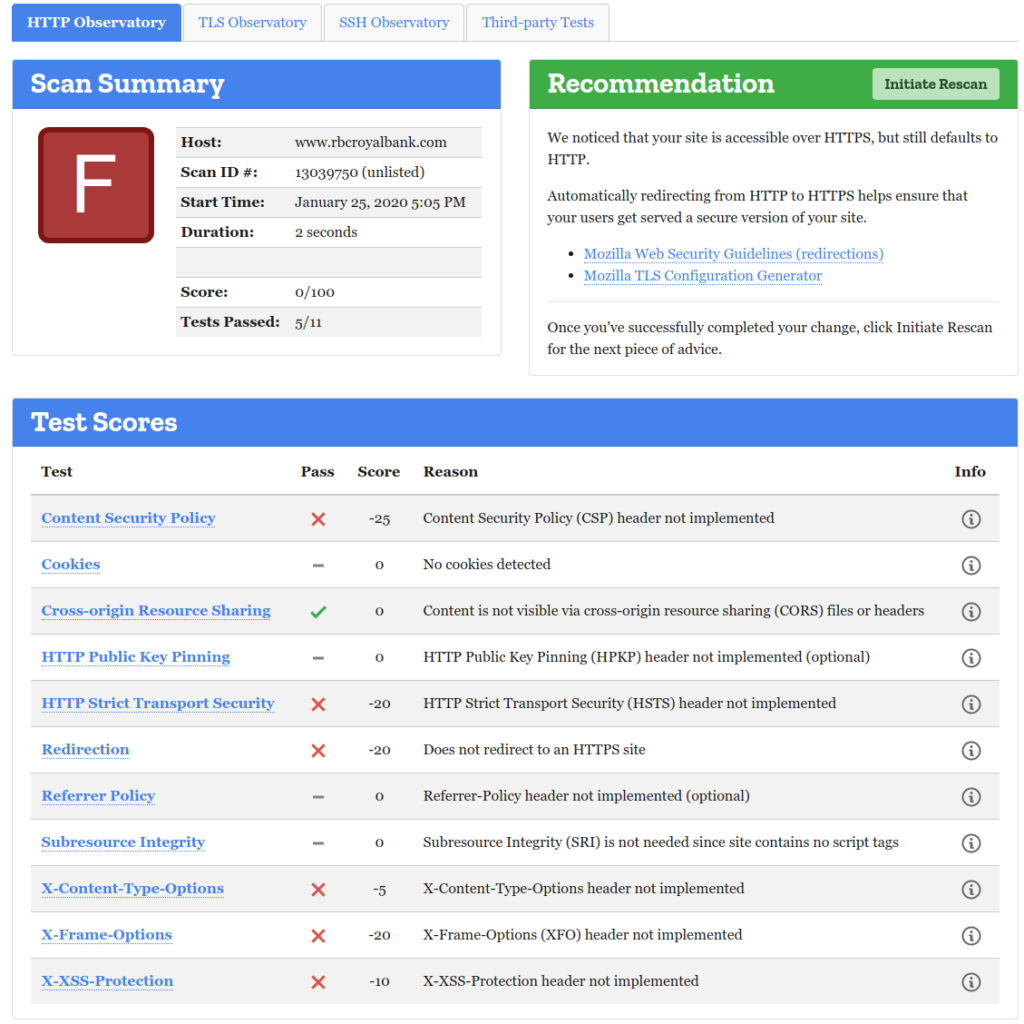Click the HTTP Strict Transport Security link
The image size is (1024, 1024).
(157, 703)
